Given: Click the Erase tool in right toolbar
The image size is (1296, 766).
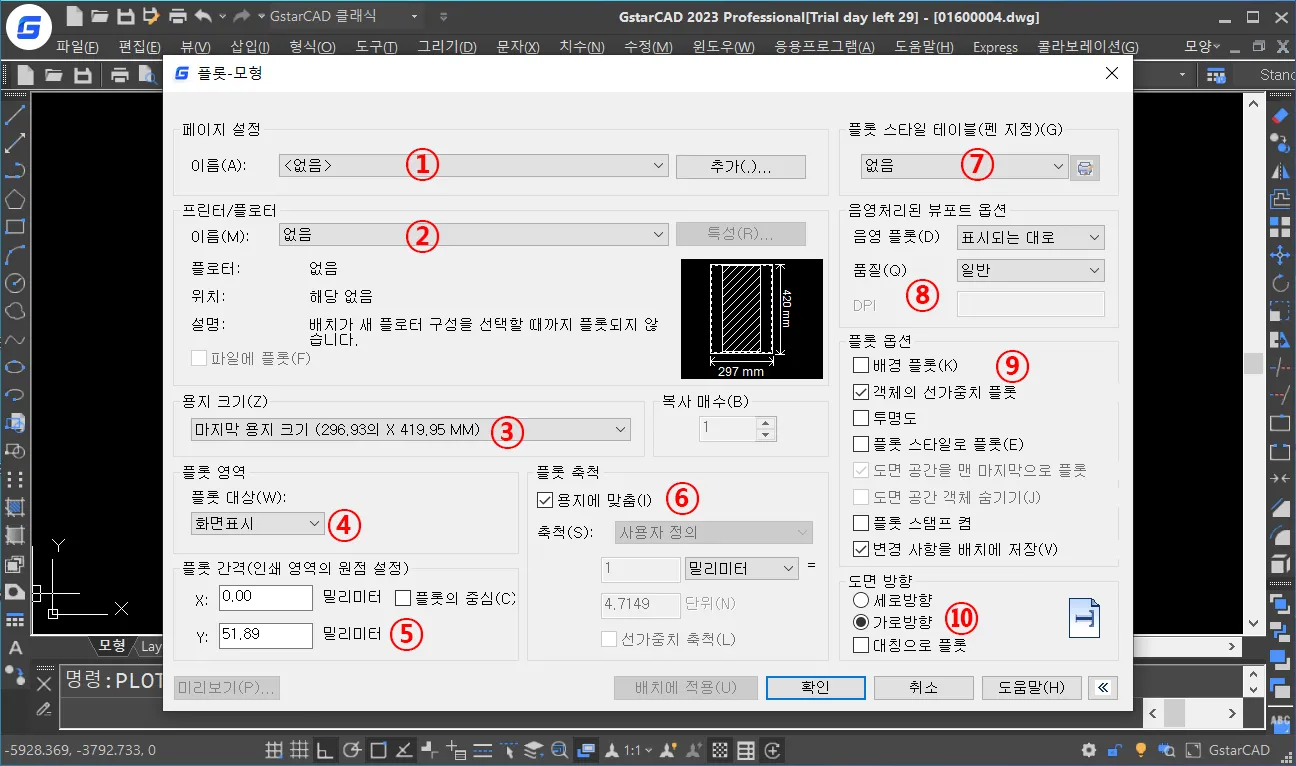Looking at the screenshot, I should pyautogui.click(x=1280, y=116).
